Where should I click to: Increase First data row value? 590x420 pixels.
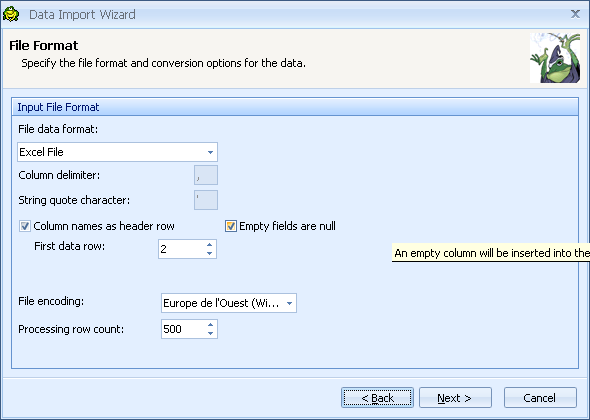210,245
